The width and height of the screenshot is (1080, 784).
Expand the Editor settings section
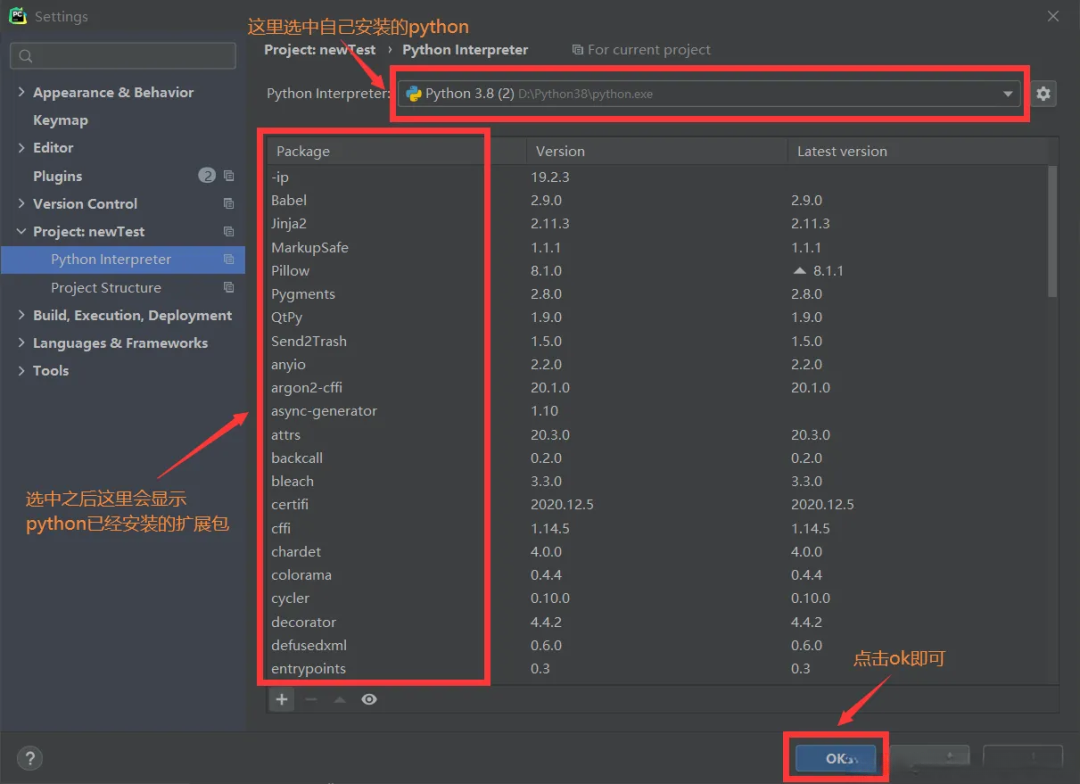click(21, 147)
